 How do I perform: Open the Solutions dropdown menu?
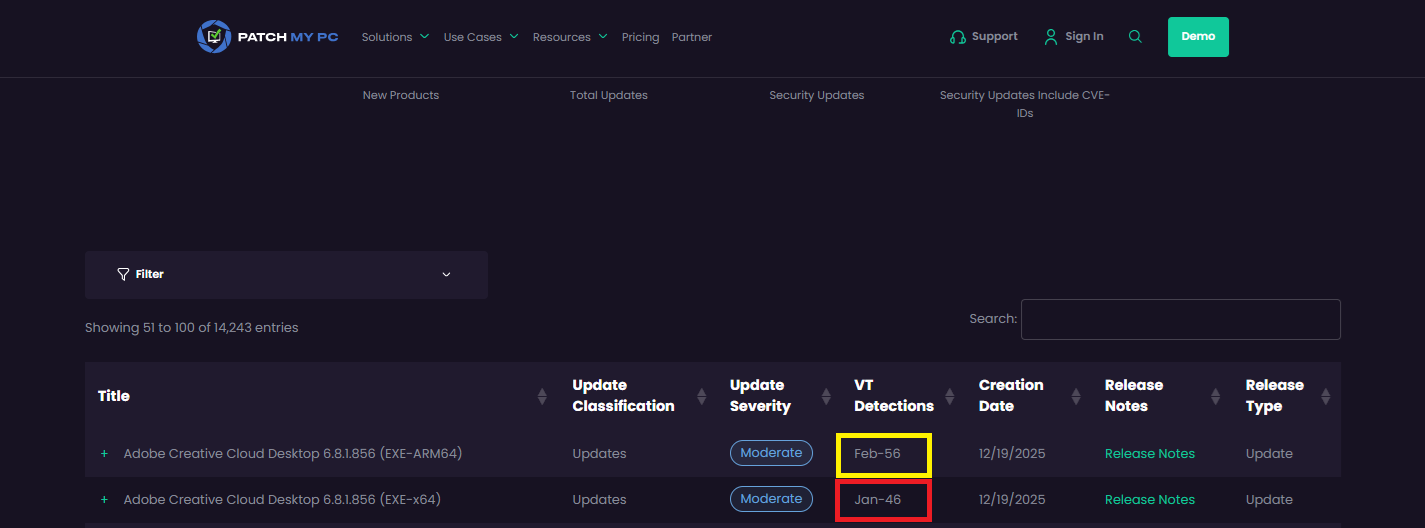pyautogui.click(x=395, y=37)
